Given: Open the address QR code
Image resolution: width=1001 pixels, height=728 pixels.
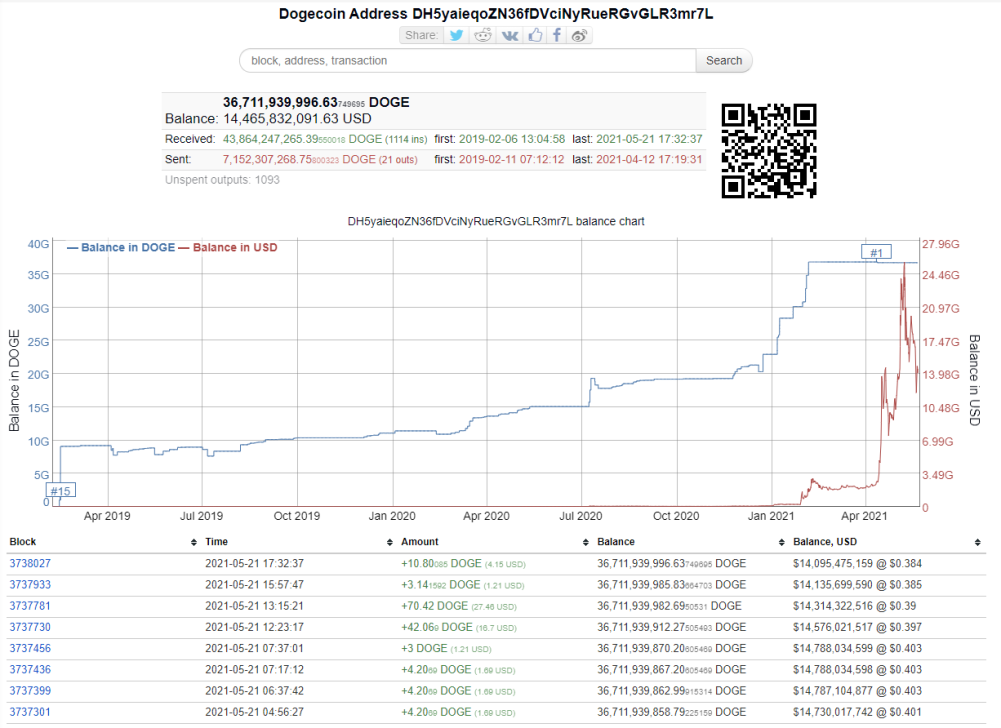Looking at the screenshot, I should 769,151.
